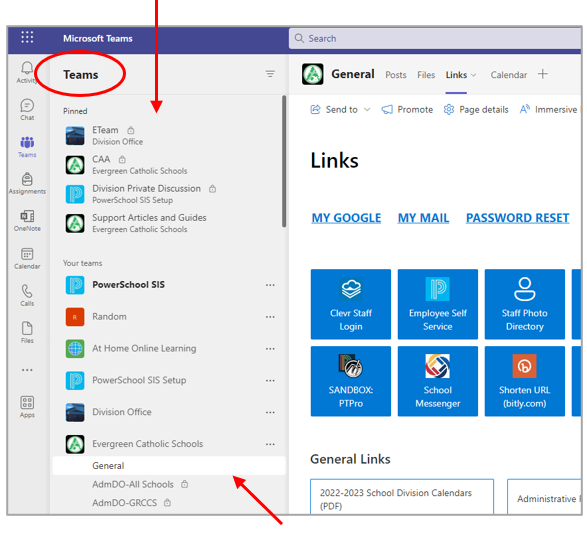
Task: Select the AdmDO-All Schools channel
Action: pos(169,484)
